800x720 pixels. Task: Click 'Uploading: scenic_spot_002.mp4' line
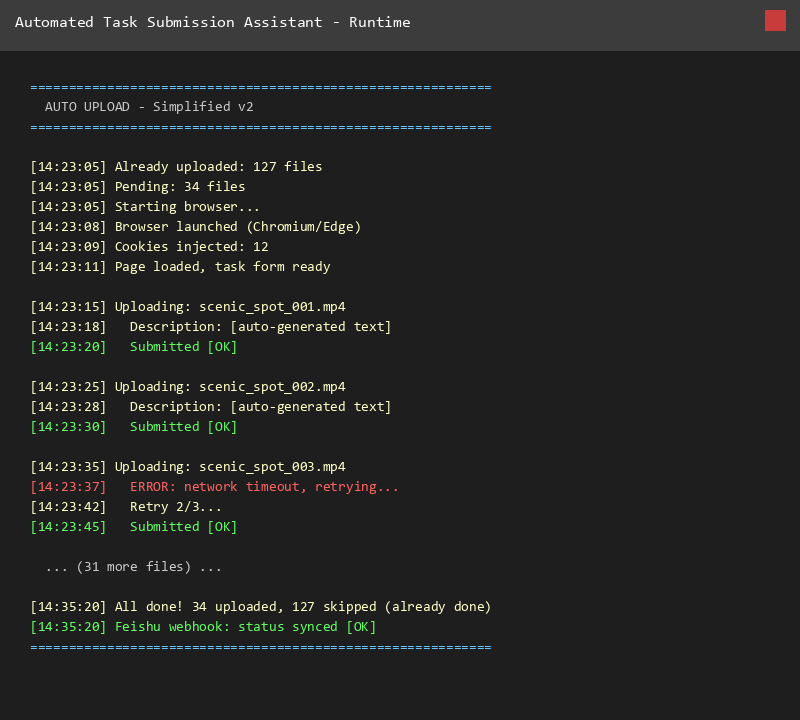188,387
